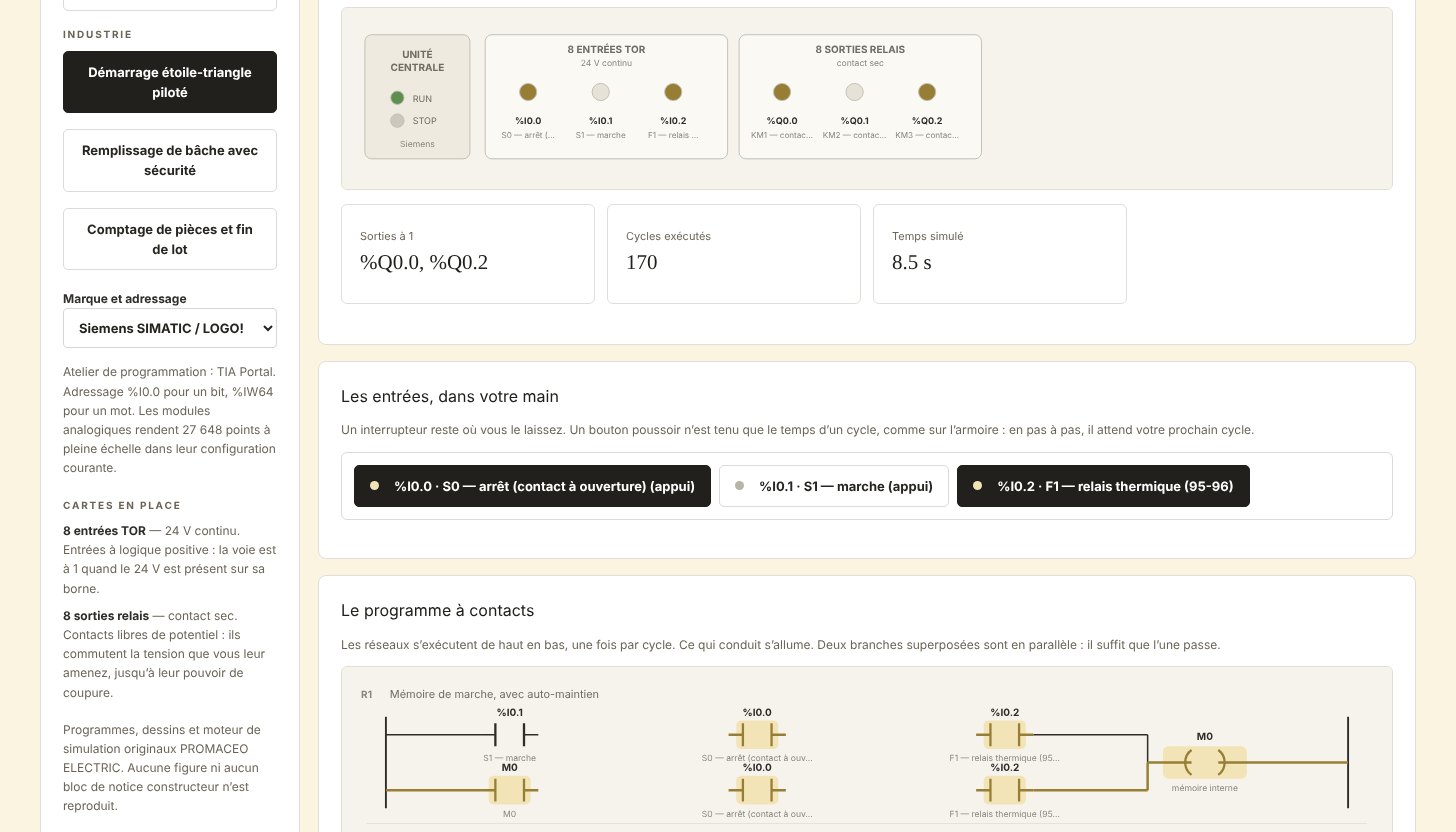
Task: Click the Cycles exécutés value 170
Action: [642, 263]
